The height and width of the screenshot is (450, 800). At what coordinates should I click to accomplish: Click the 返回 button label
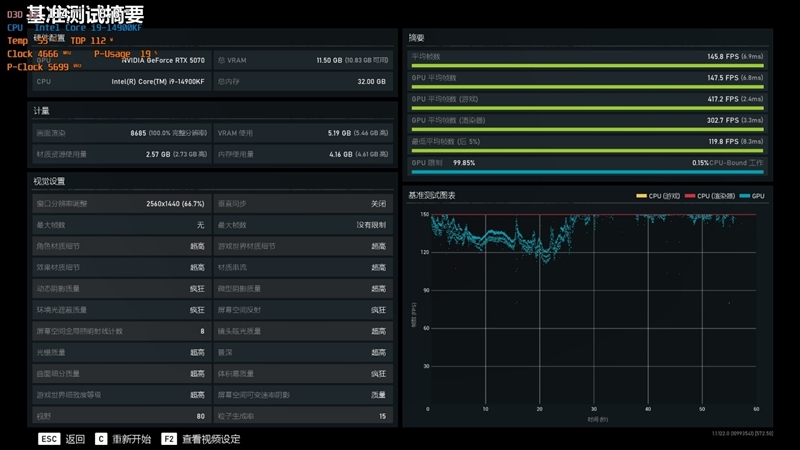pyautogui.click(x=76, y=439)
